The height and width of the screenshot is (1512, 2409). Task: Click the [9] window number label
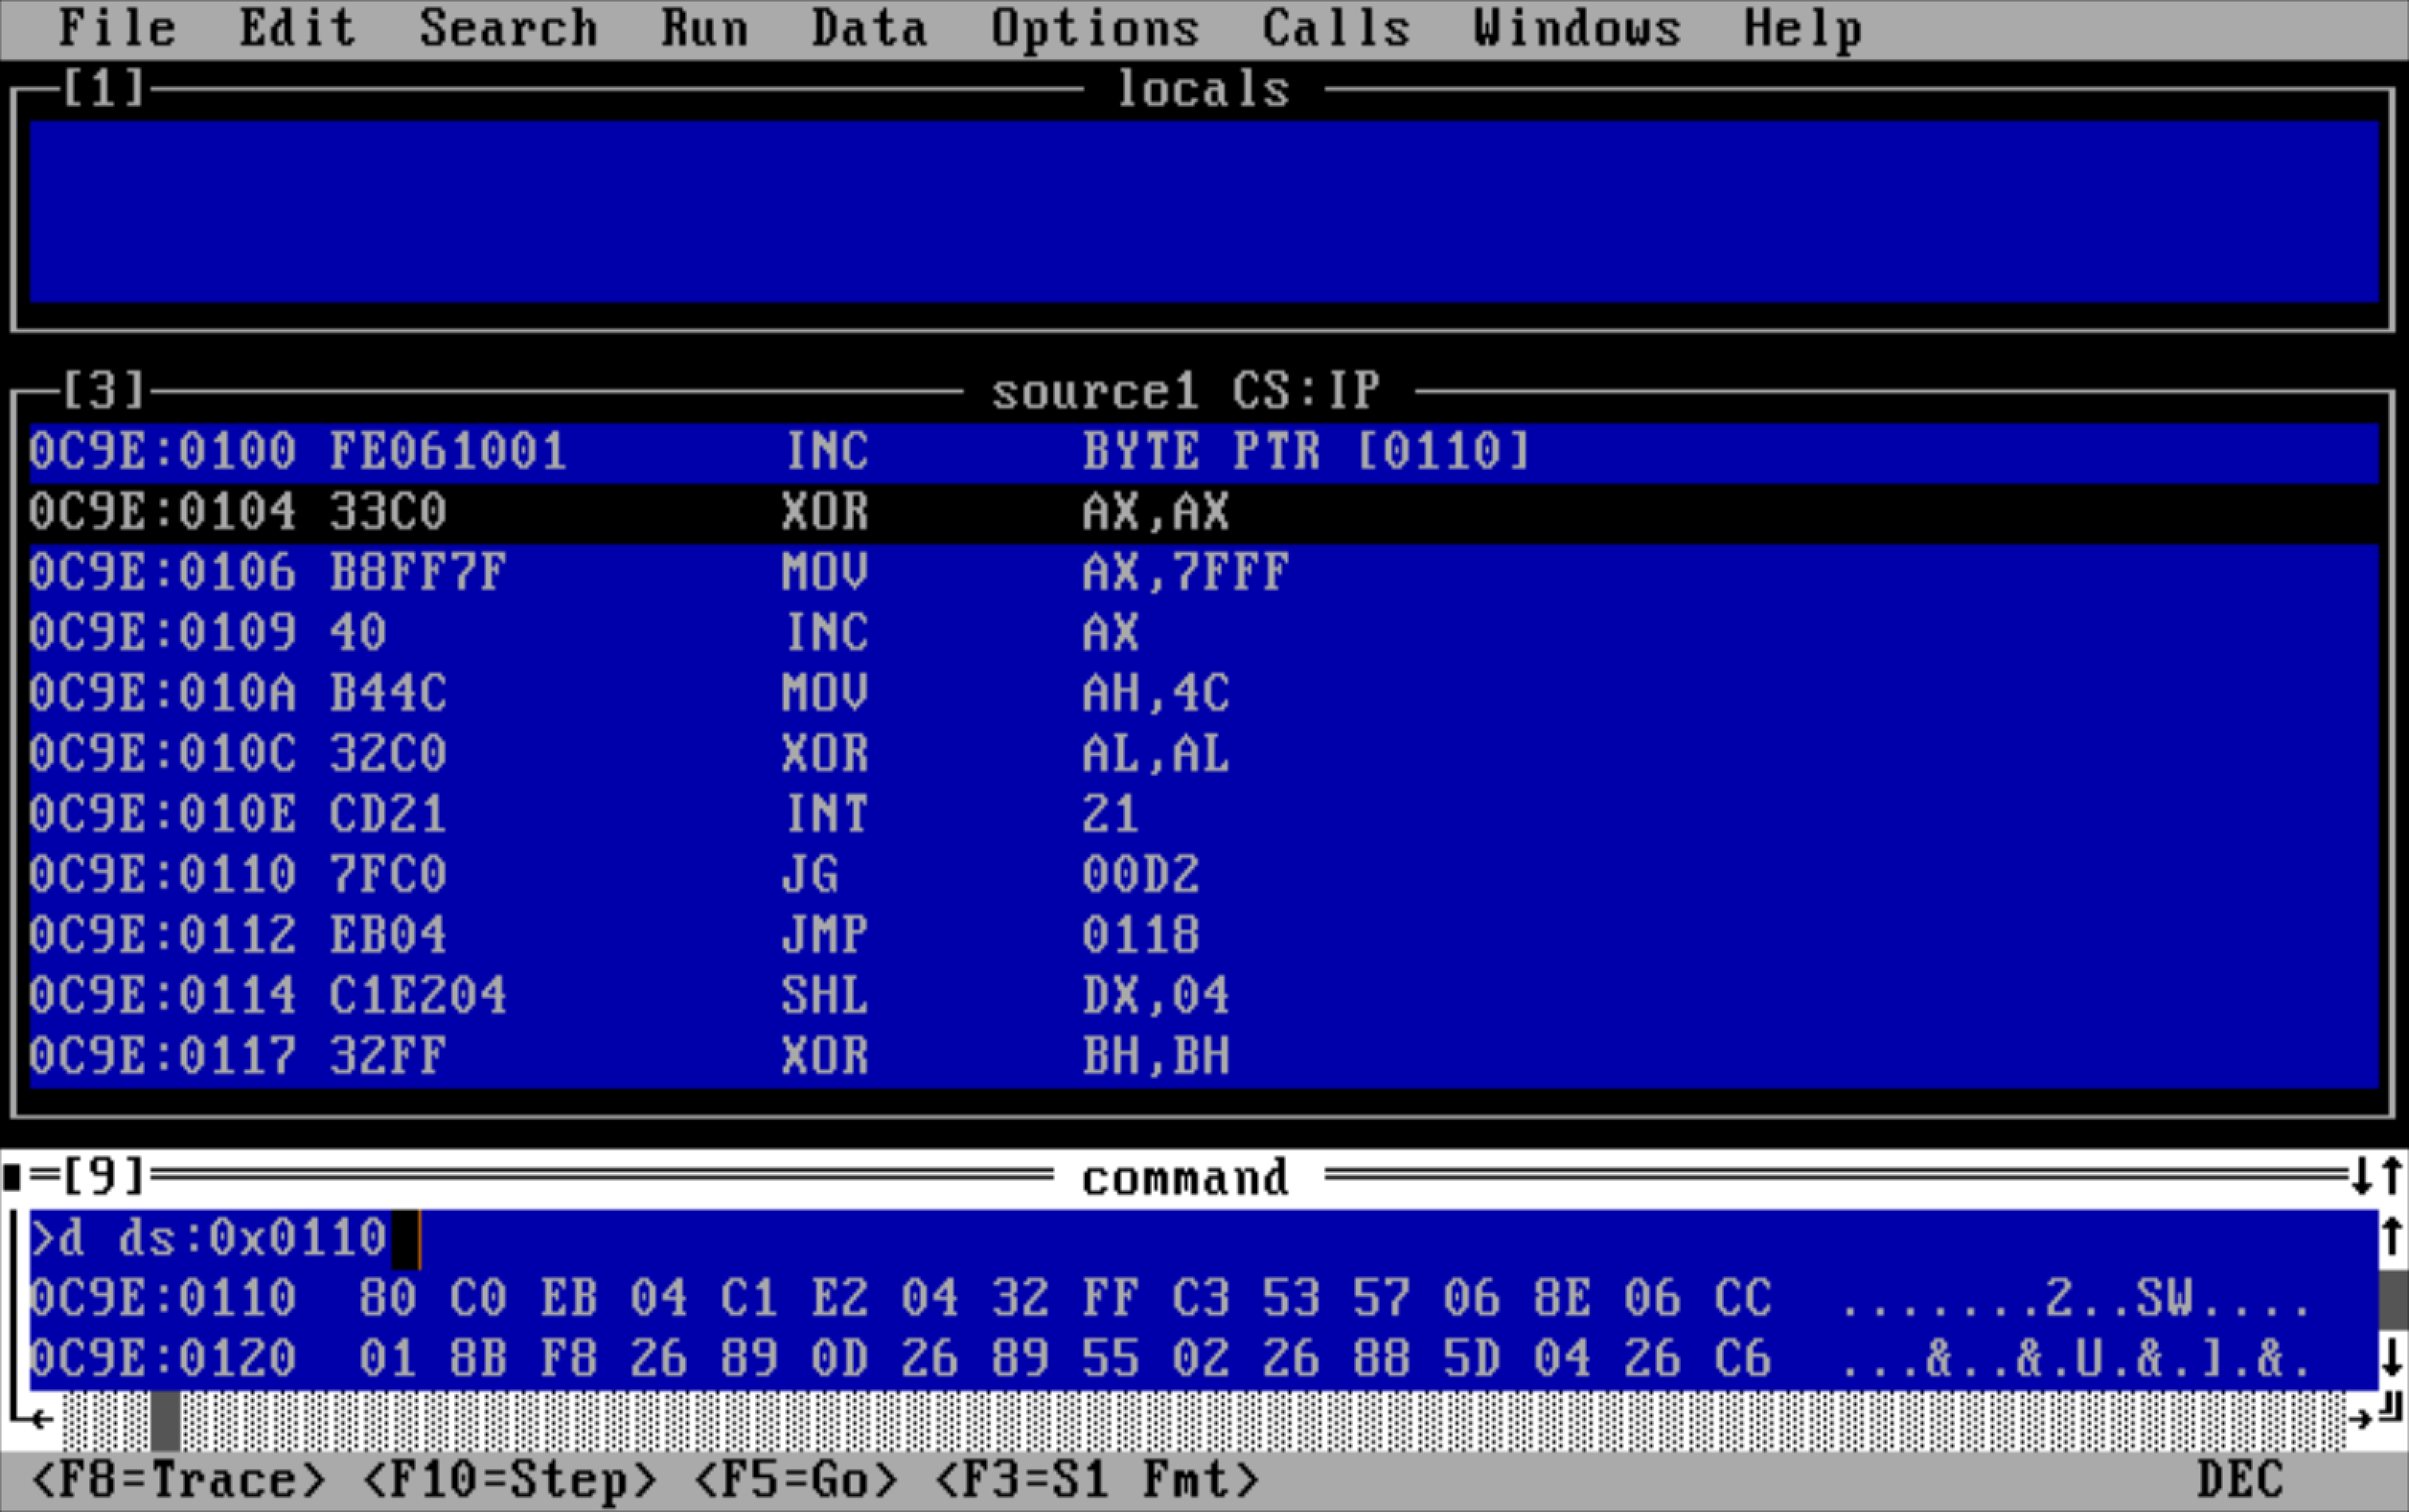click(104, 1176)
